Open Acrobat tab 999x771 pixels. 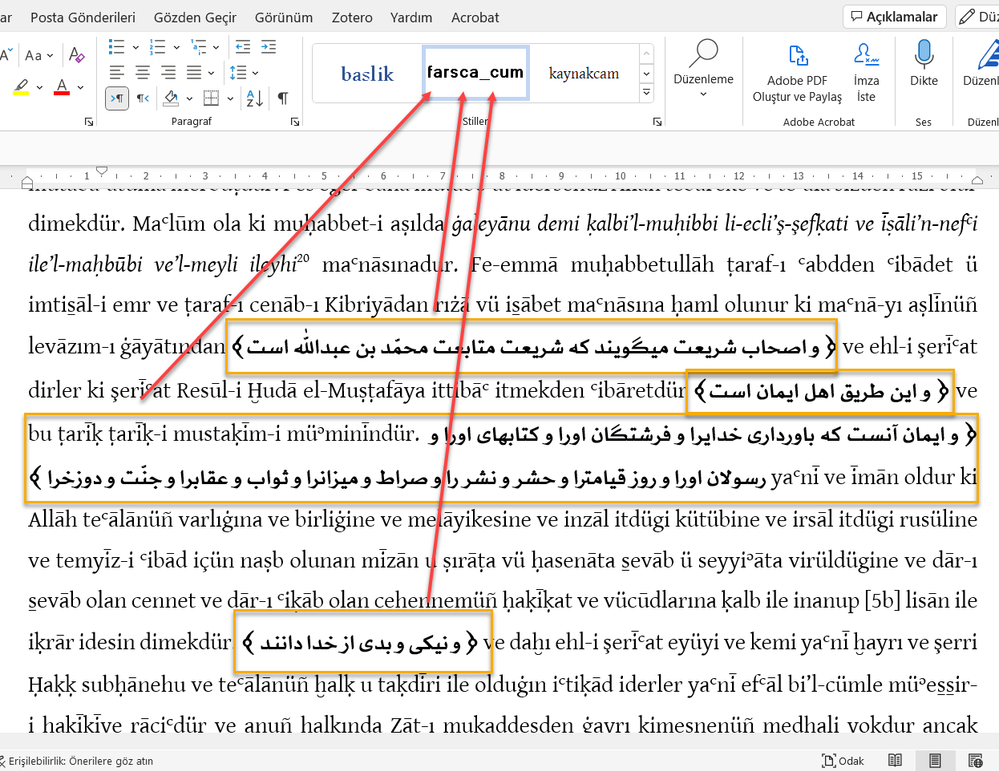[475, 18]
